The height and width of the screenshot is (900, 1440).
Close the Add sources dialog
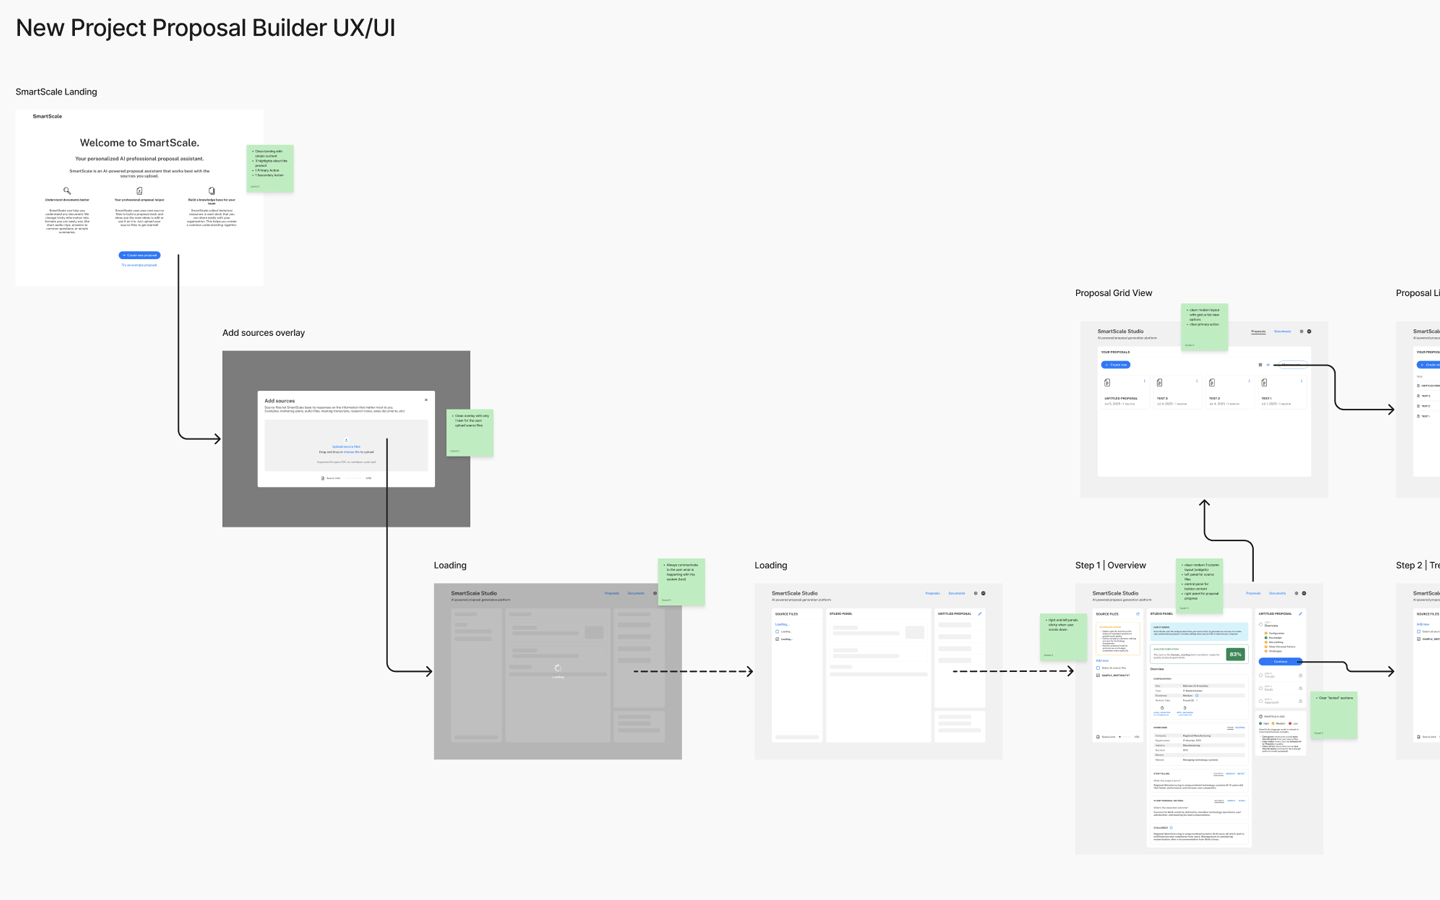coord(426,400)
